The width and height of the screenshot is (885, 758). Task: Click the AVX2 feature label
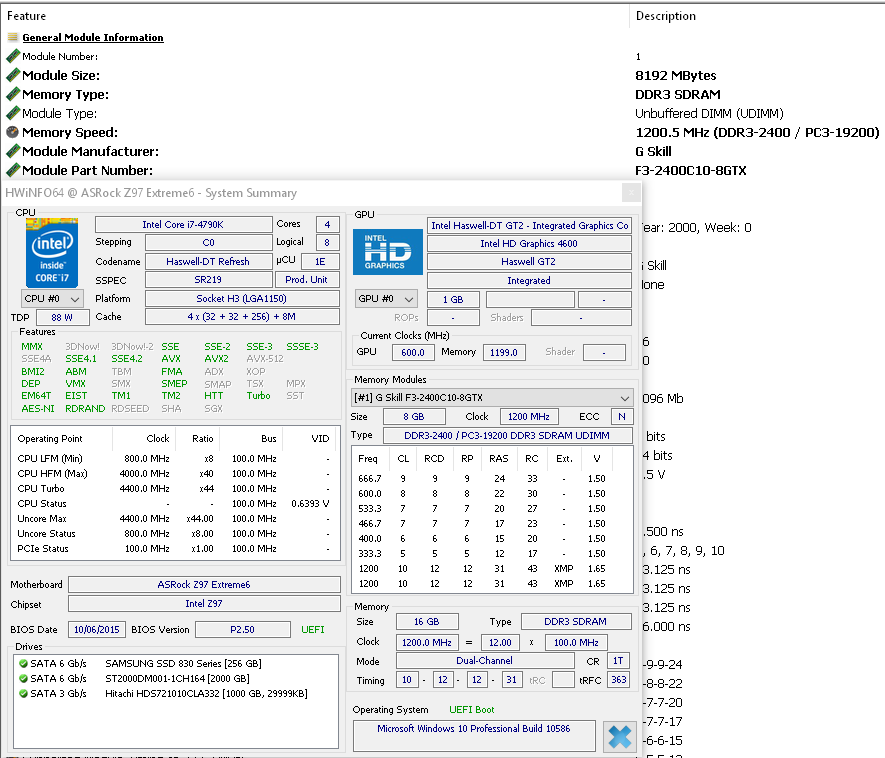click(x=216, y=359)
